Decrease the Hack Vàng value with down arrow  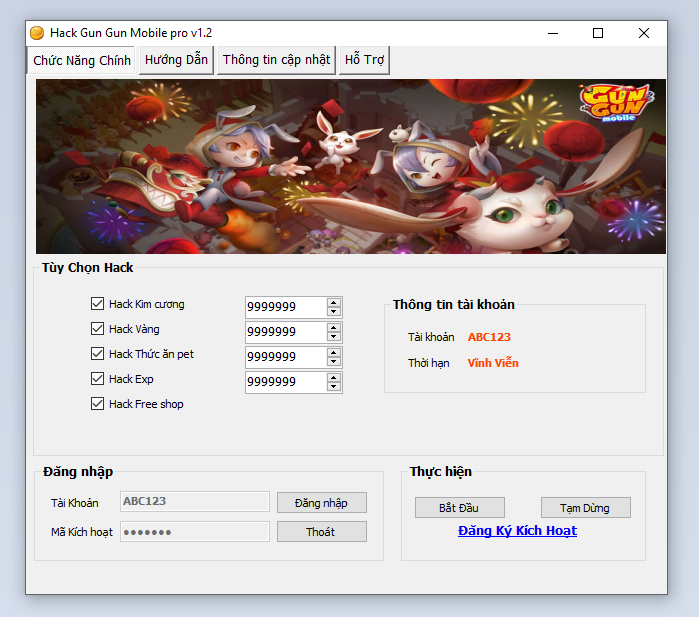(334, 337)
